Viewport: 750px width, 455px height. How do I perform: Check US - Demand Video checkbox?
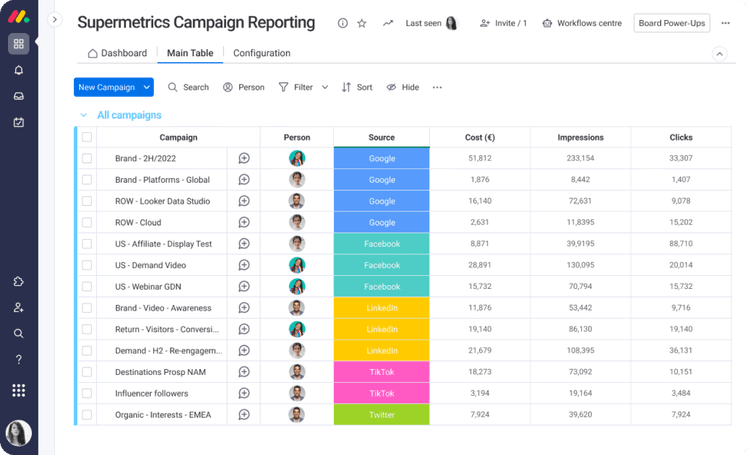click(87, 265)
